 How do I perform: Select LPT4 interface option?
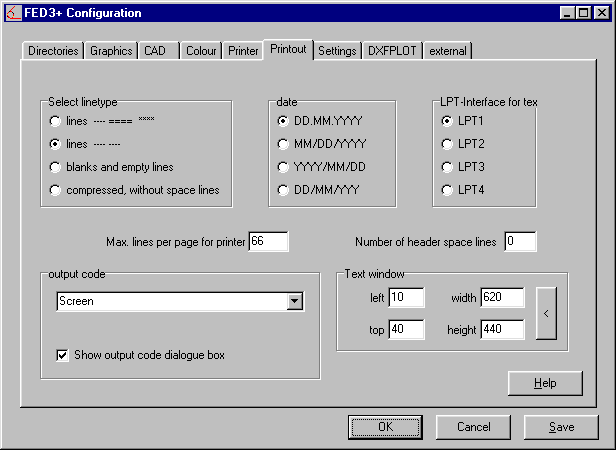pos(447,190)
